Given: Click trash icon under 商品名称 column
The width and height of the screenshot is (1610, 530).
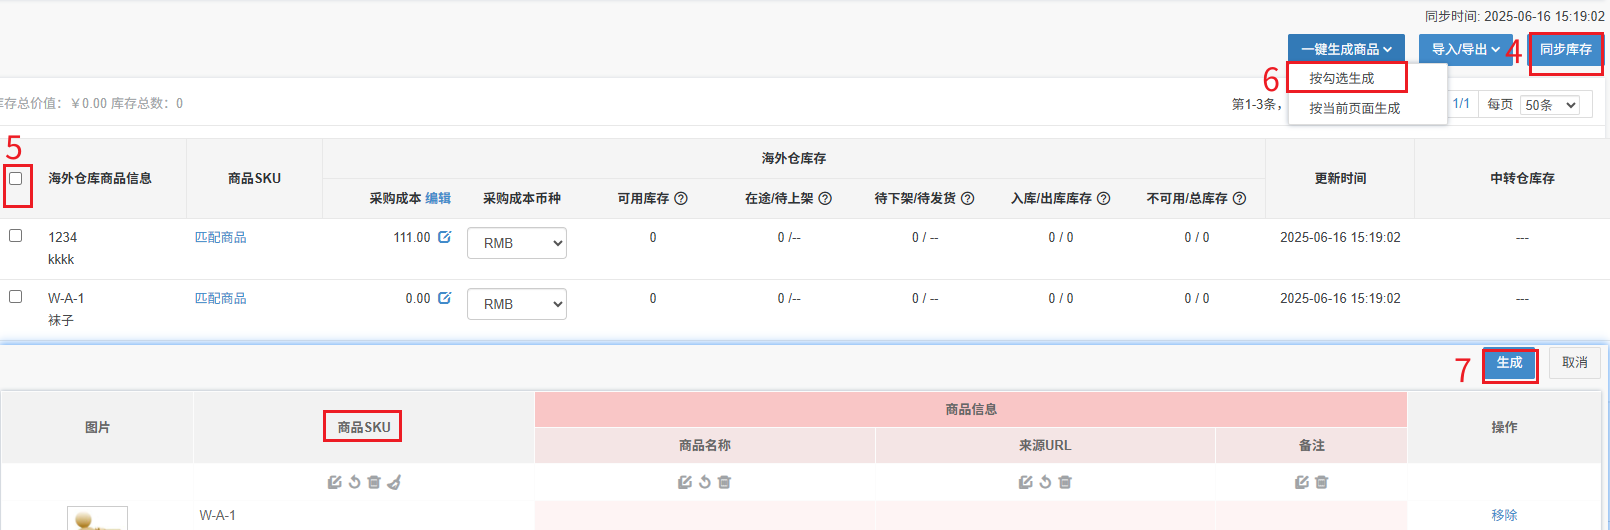Looking at the screenshot, I should (x=725, y=482).
